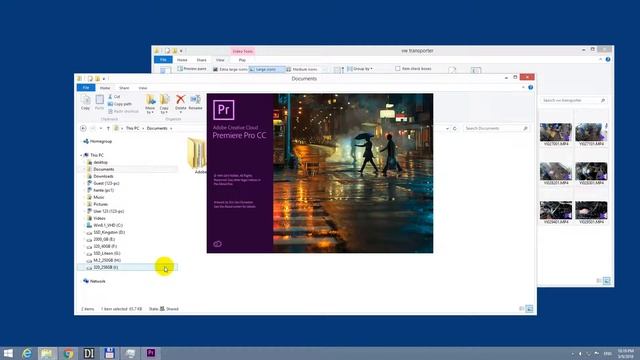Click This PC in the address bar breadcrumb
The image size is (640, 360).
[x=132, y=128]
